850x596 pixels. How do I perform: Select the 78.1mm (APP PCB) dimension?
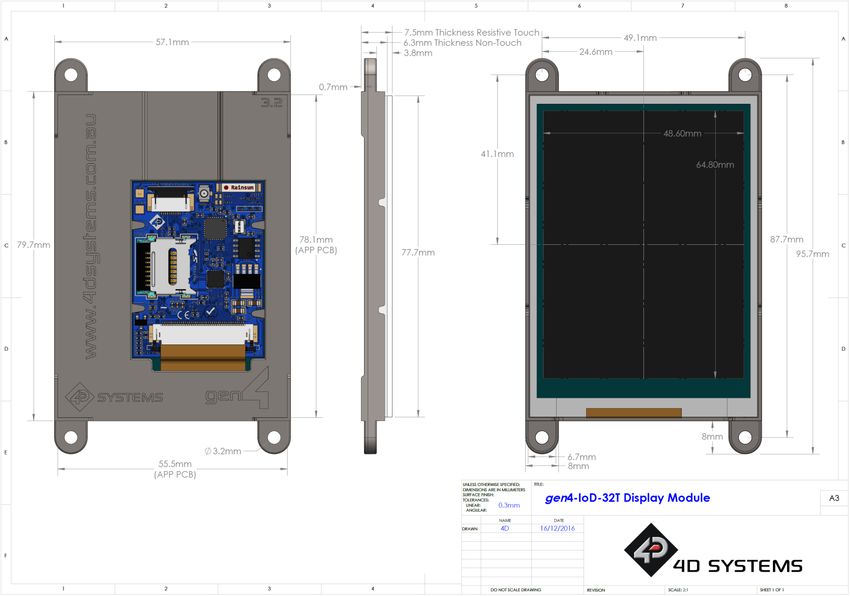pyautogui.click(x=316, y=245)
